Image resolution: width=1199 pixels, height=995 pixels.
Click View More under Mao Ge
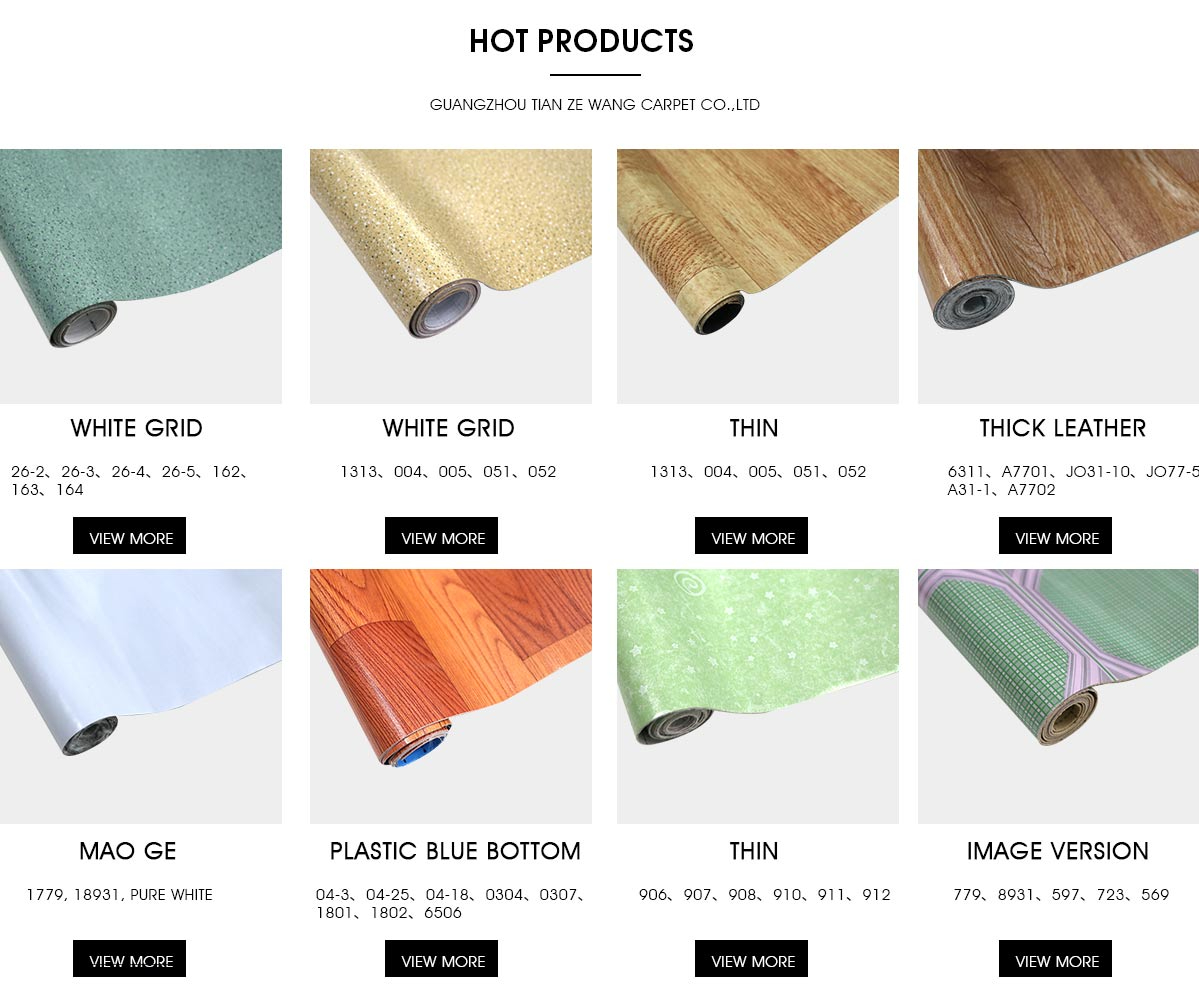(x=129, y=958)
